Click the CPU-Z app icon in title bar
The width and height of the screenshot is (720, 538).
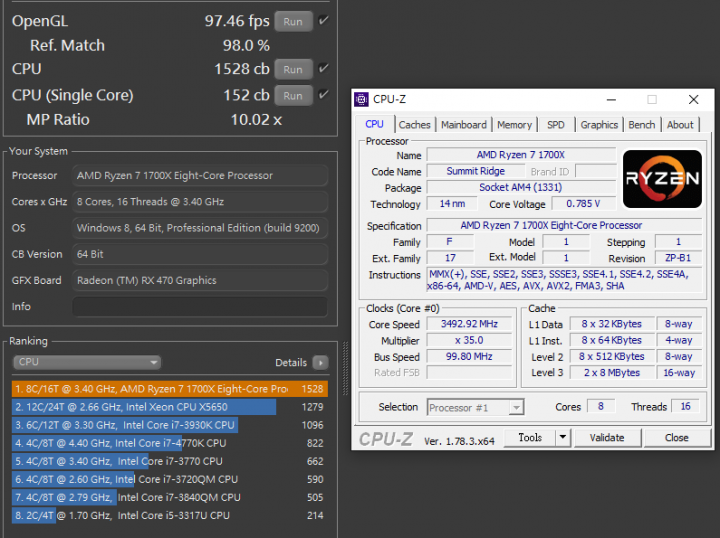[x=361, y=99]
